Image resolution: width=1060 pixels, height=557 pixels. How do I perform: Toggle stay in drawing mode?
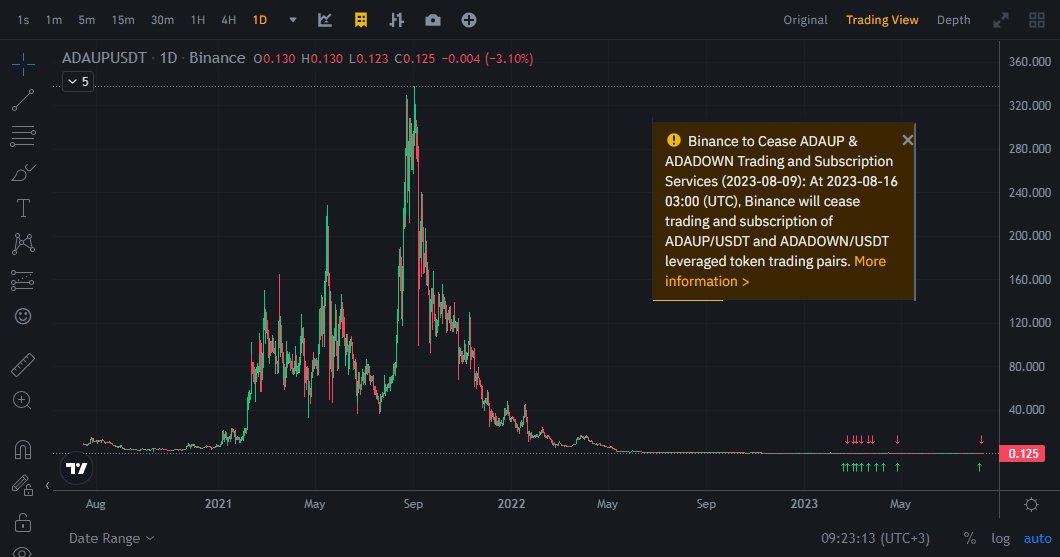click(22, 485)
